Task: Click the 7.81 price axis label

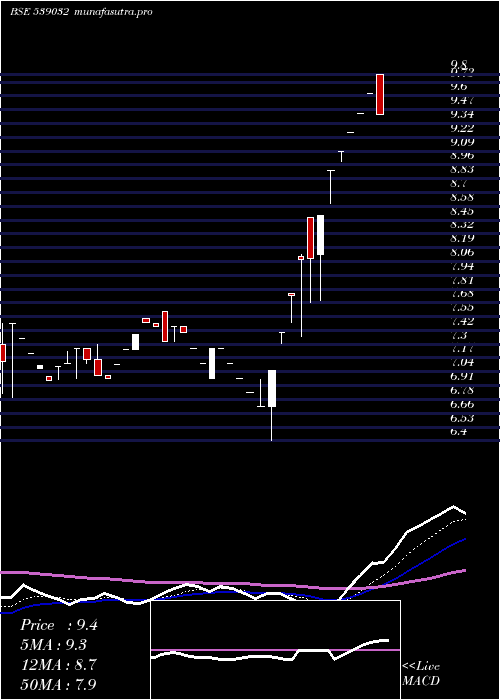Action: 462,280
